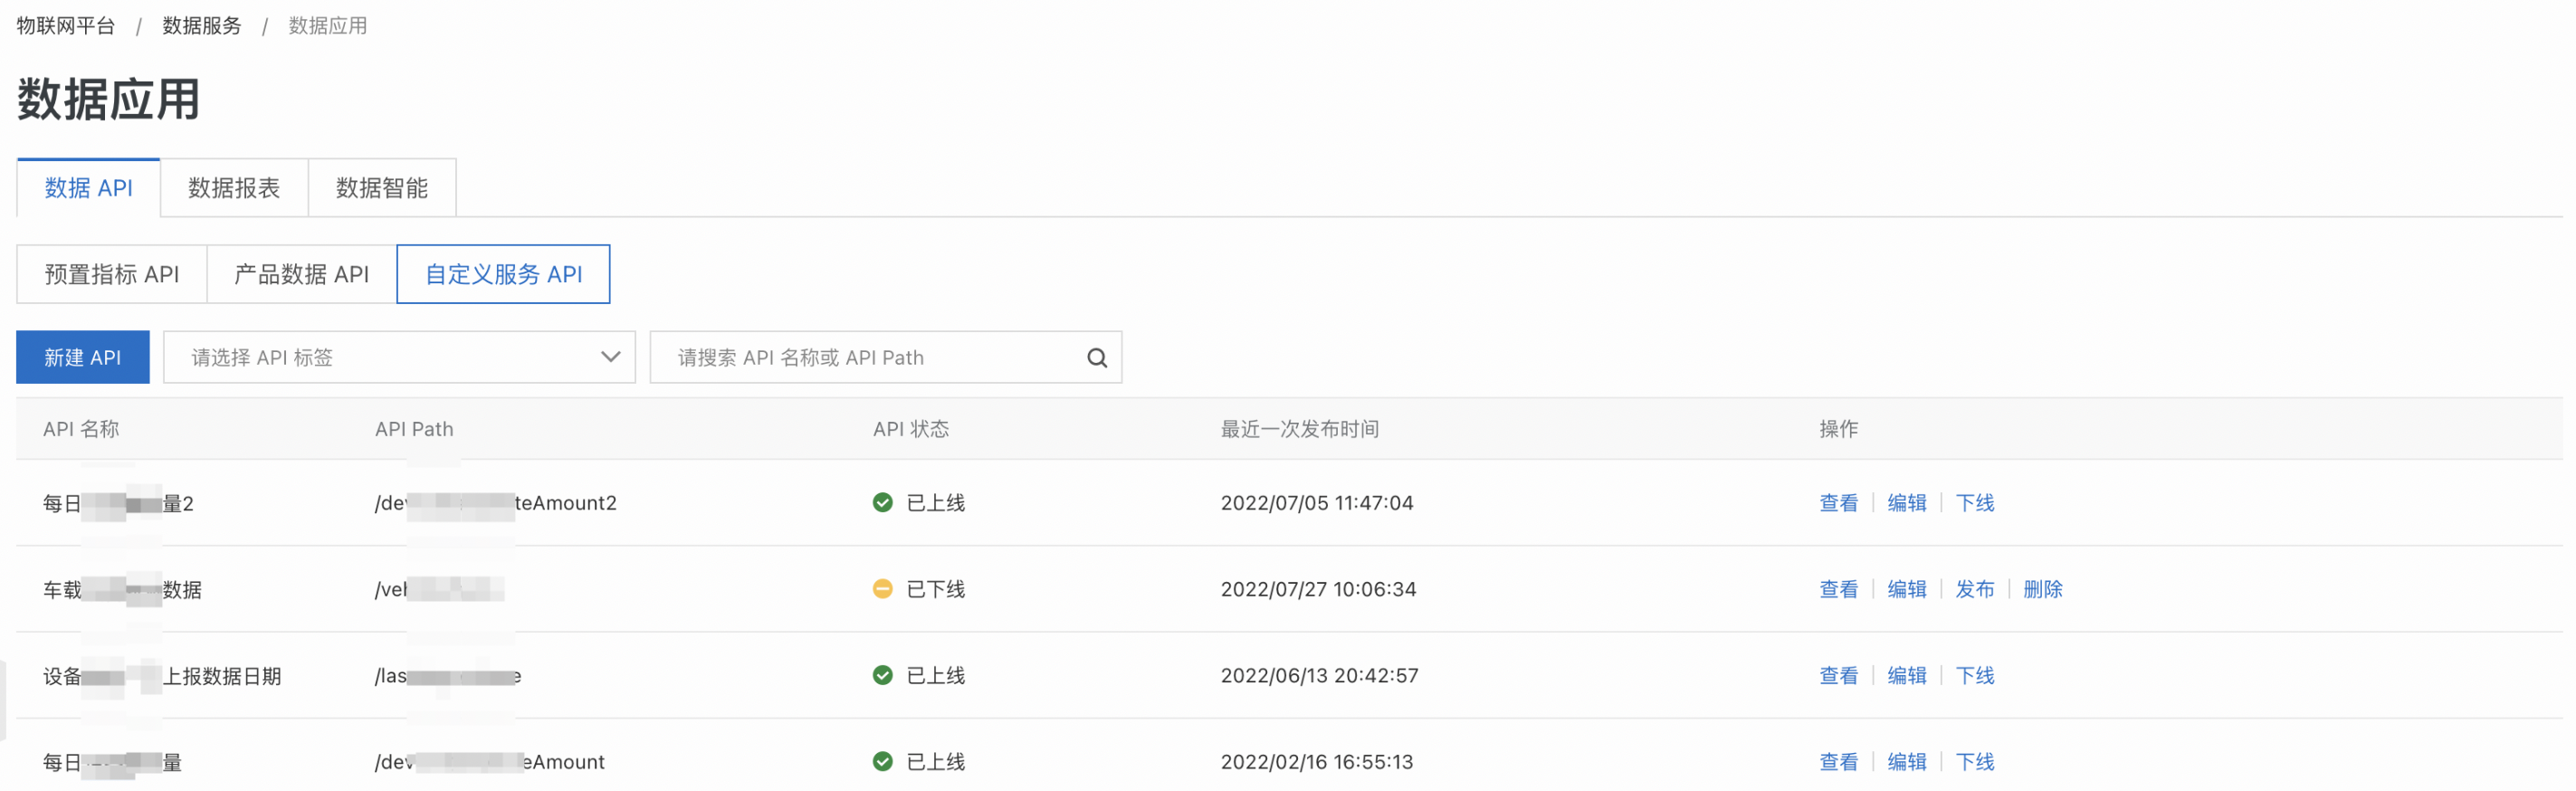The height and width of the screenshot is (791, 2576).
Task: Select the 产品数据 API sub-tab
Action: 302,274
